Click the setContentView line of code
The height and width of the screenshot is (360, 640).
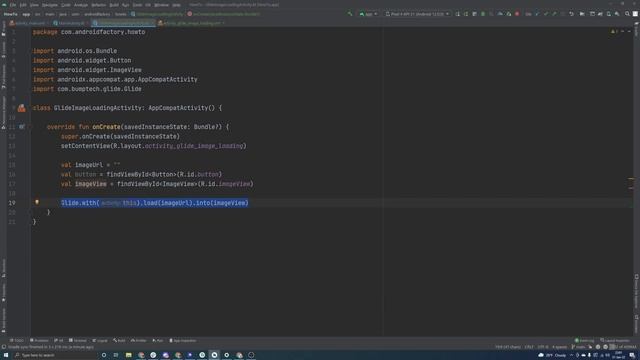point(153,146)
